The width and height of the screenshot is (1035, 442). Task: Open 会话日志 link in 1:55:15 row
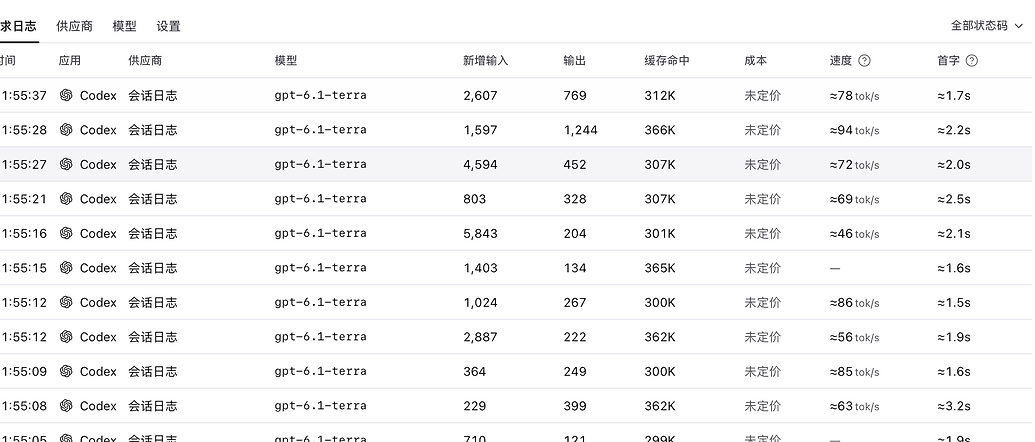[152, 268]
